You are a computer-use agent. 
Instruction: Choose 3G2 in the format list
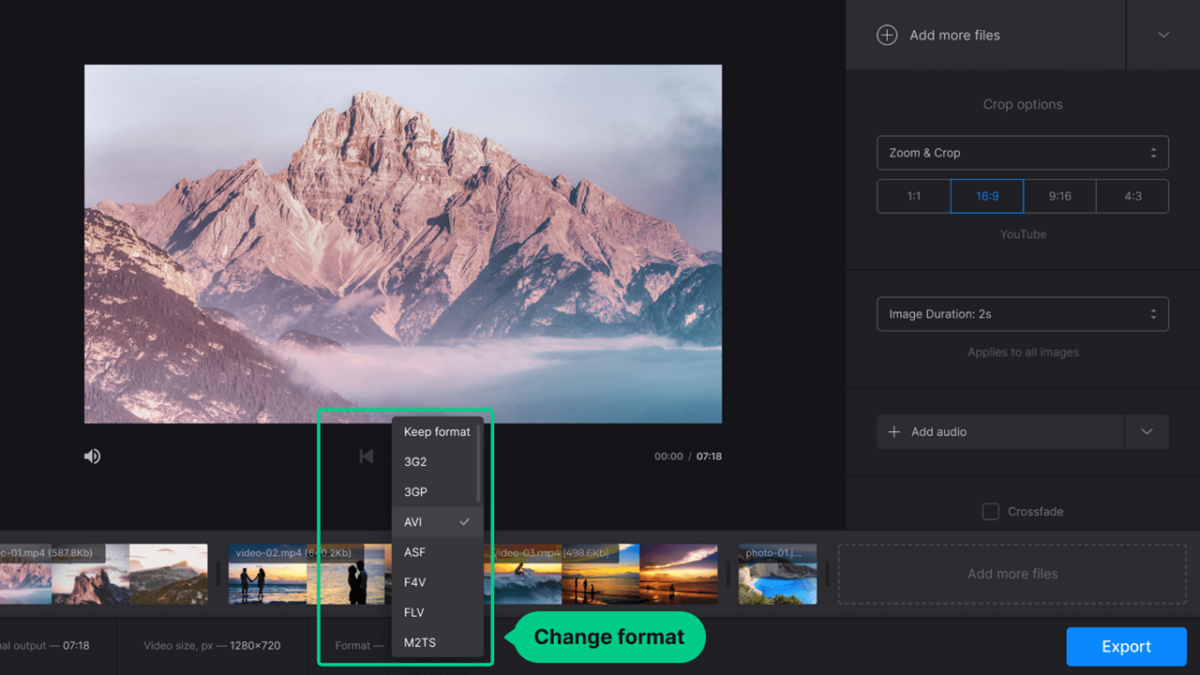(x=437, y=462)
